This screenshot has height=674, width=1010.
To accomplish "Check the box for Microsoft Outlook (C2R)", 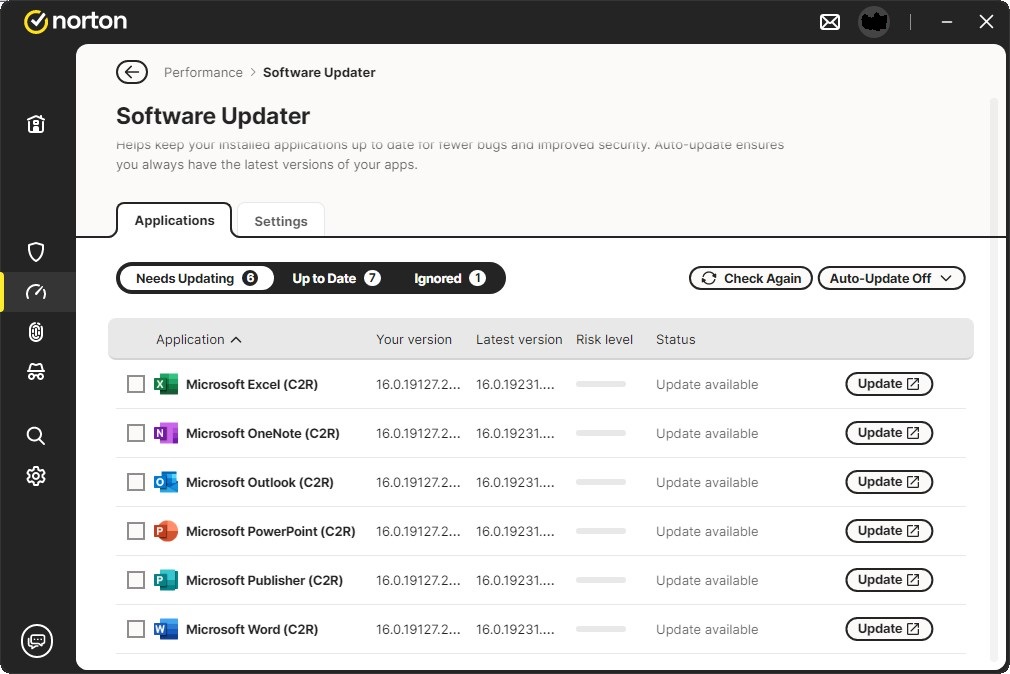I will point(136,482).
